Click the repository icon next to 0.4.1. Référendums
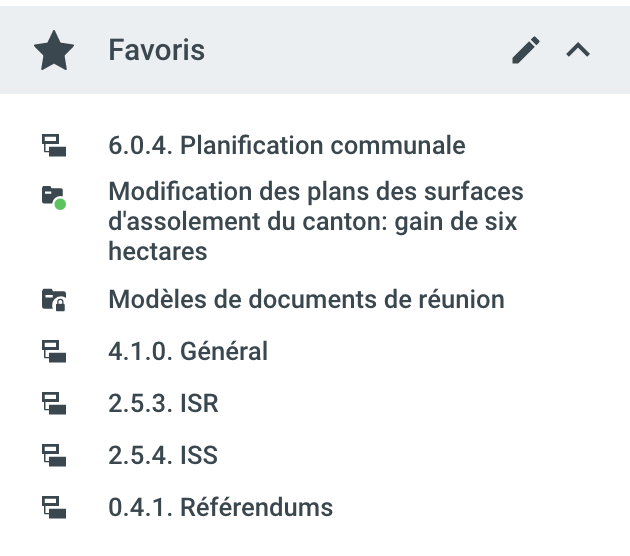 point(54,508)
